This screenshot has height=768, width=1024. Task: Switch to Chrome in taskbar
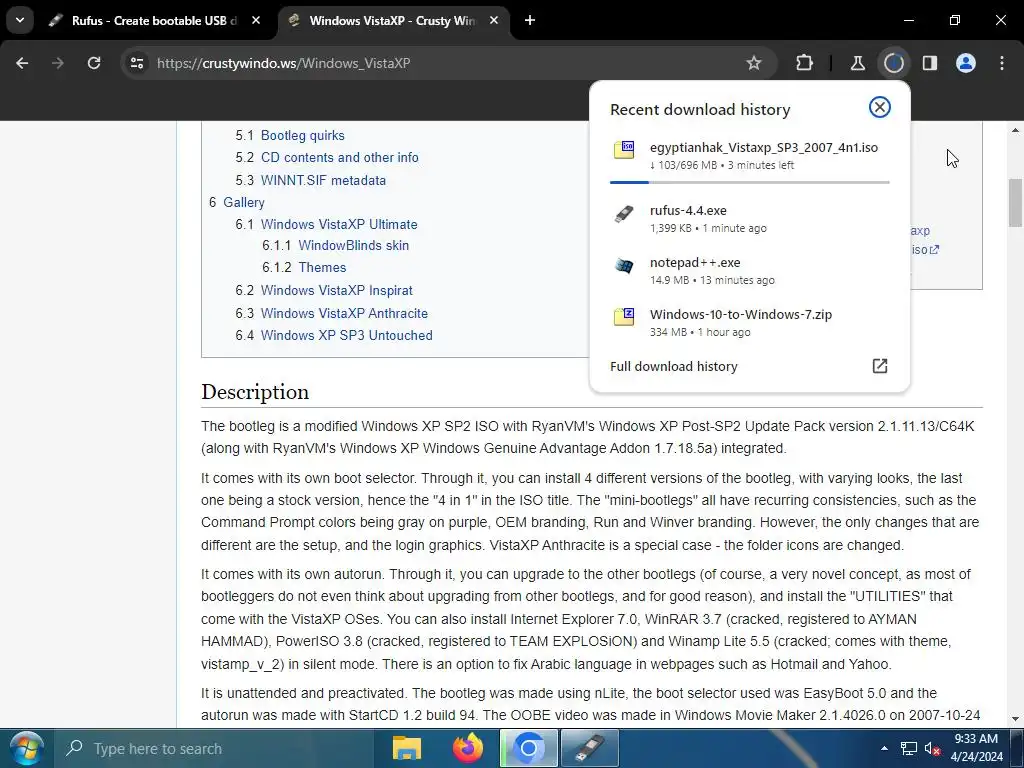(529, 749)
